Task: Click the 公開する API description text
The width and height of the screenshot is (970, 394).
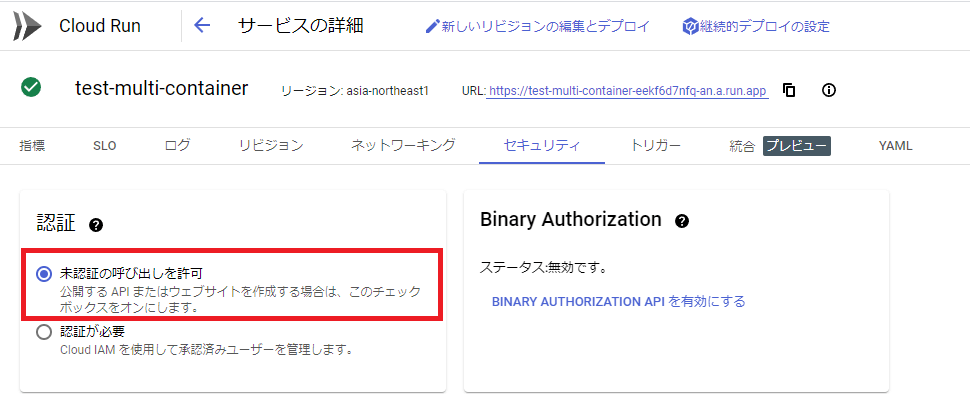Action: 240,298
